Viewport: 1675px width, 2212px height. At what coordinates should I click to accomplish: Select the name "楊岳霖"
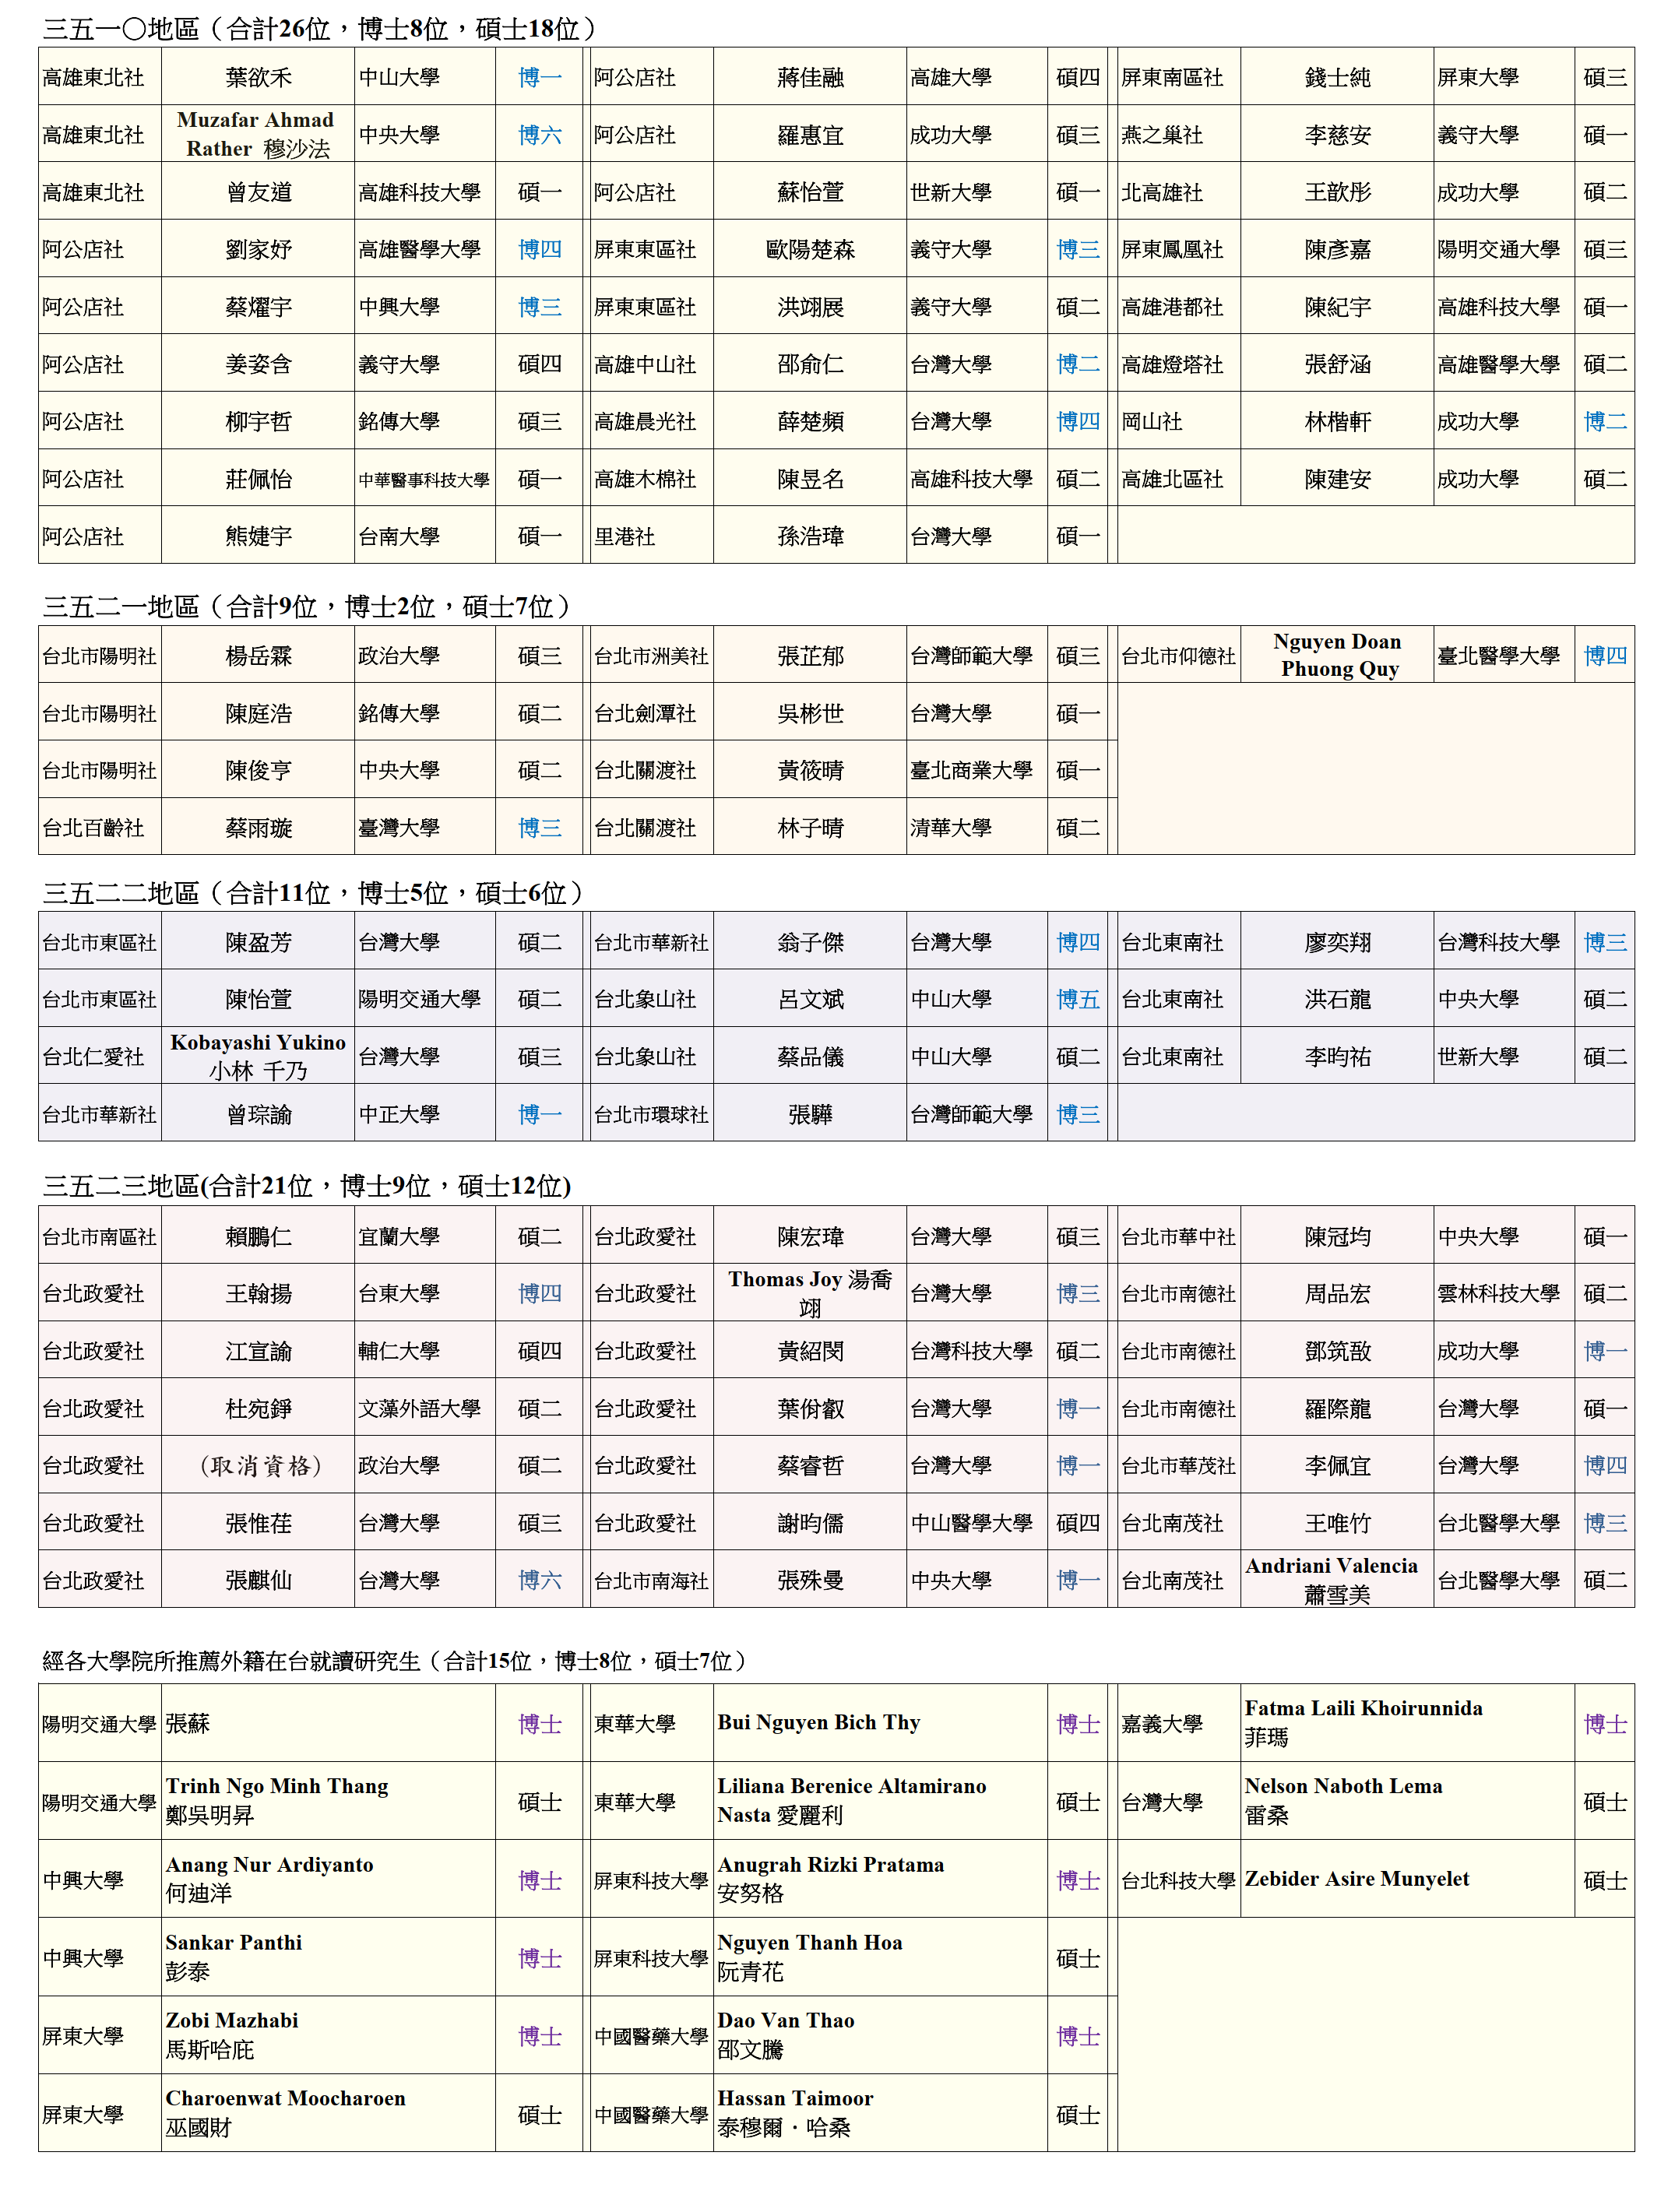click(x=258, y=656)
